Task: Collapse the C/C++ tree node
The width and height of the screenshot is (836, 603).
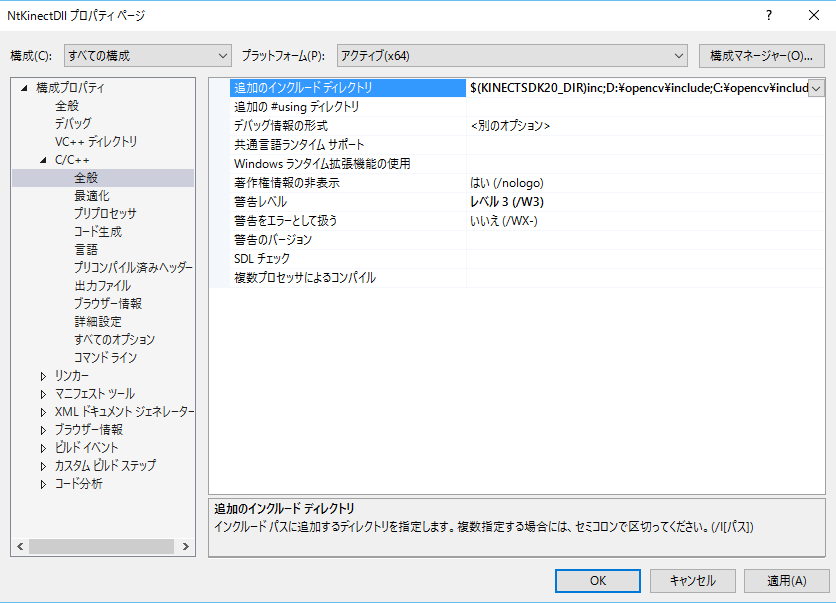Action: [43, 160]
